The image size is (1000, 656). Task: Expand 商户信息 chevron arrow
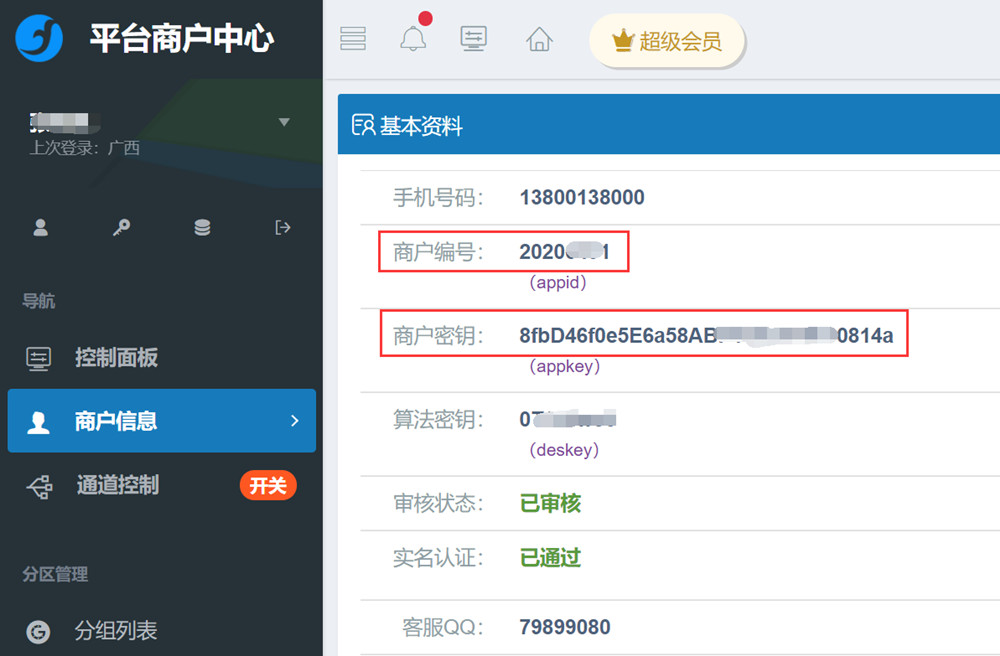pyautogui.click(x=294, y=421)
